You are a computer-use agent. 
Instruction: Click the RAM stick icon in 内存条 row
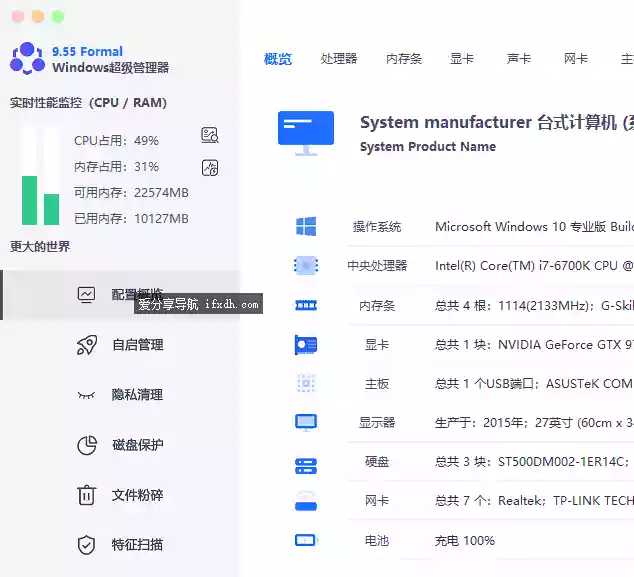pos(306,305)
